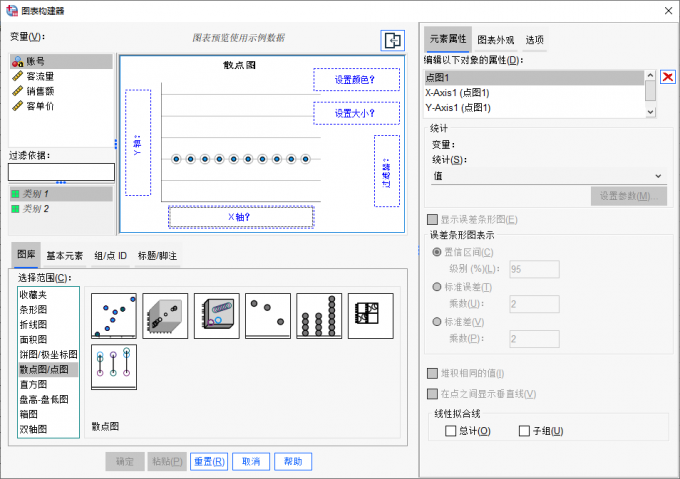Pick the drop-line chart thumbnail

(114, 367)
